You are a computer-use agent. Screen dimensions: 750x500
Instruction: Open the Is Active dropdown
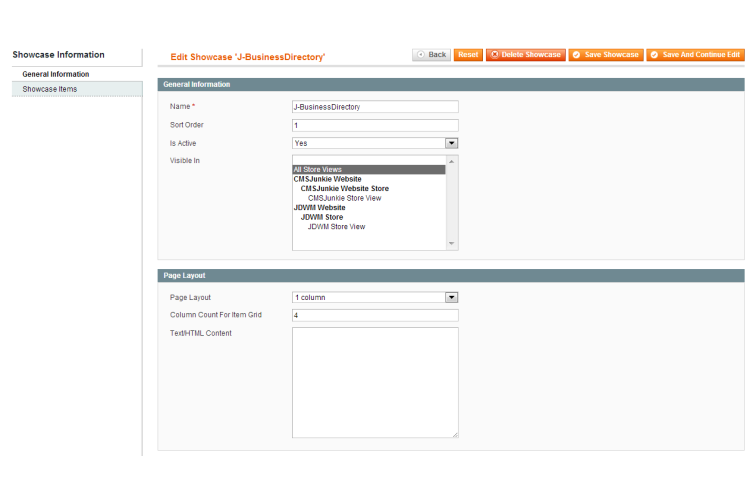pyautogui.click(x=375, y=143)
